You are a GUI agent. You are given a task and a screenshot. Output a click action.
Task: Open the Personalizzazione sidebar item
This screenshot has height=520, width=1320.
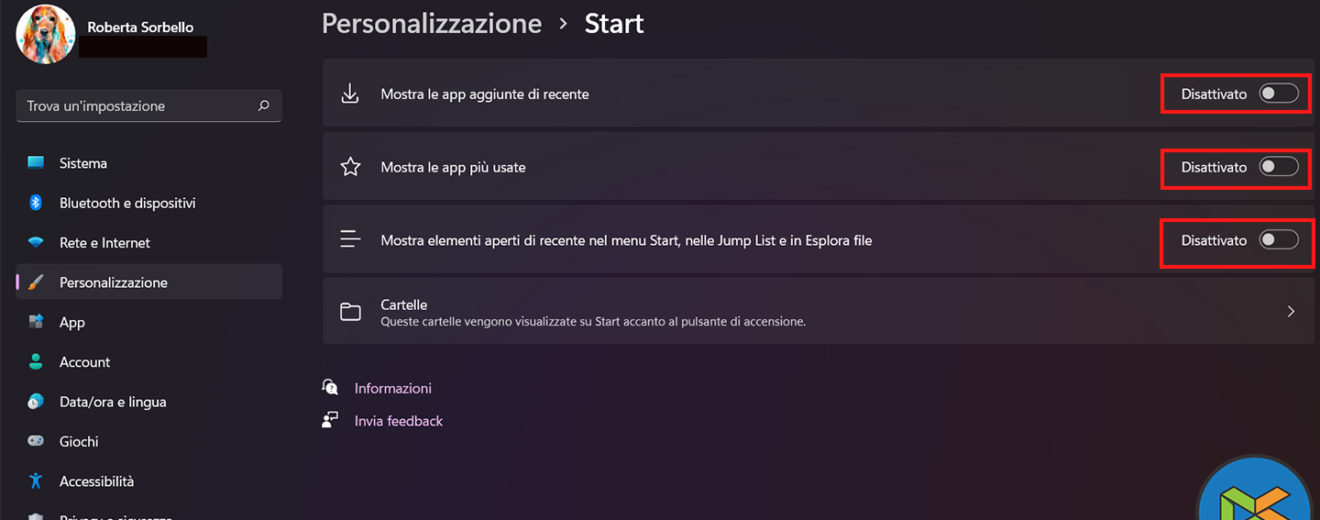113,283
